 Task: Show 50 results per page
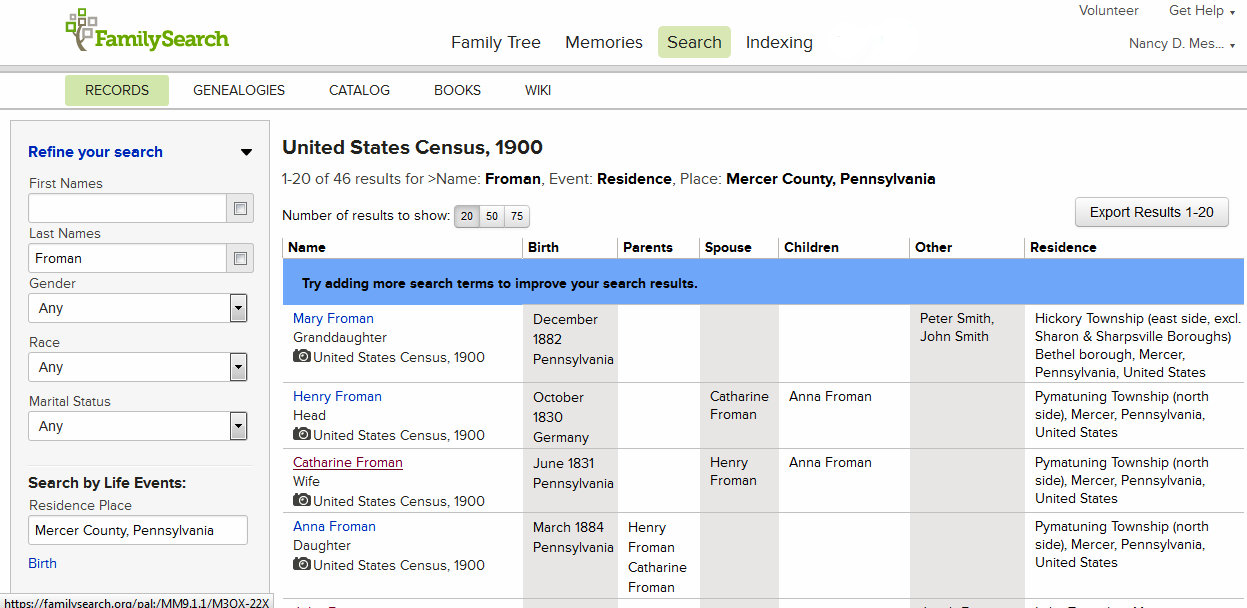(x=491, y=216)
